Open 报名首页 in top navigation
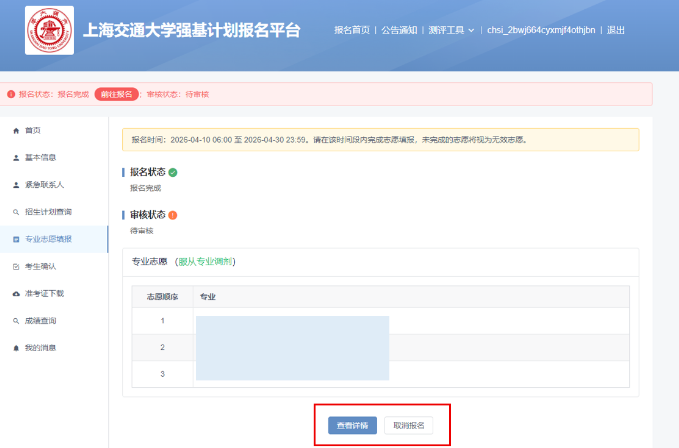679x448 pixels. (x=352, y=30)
